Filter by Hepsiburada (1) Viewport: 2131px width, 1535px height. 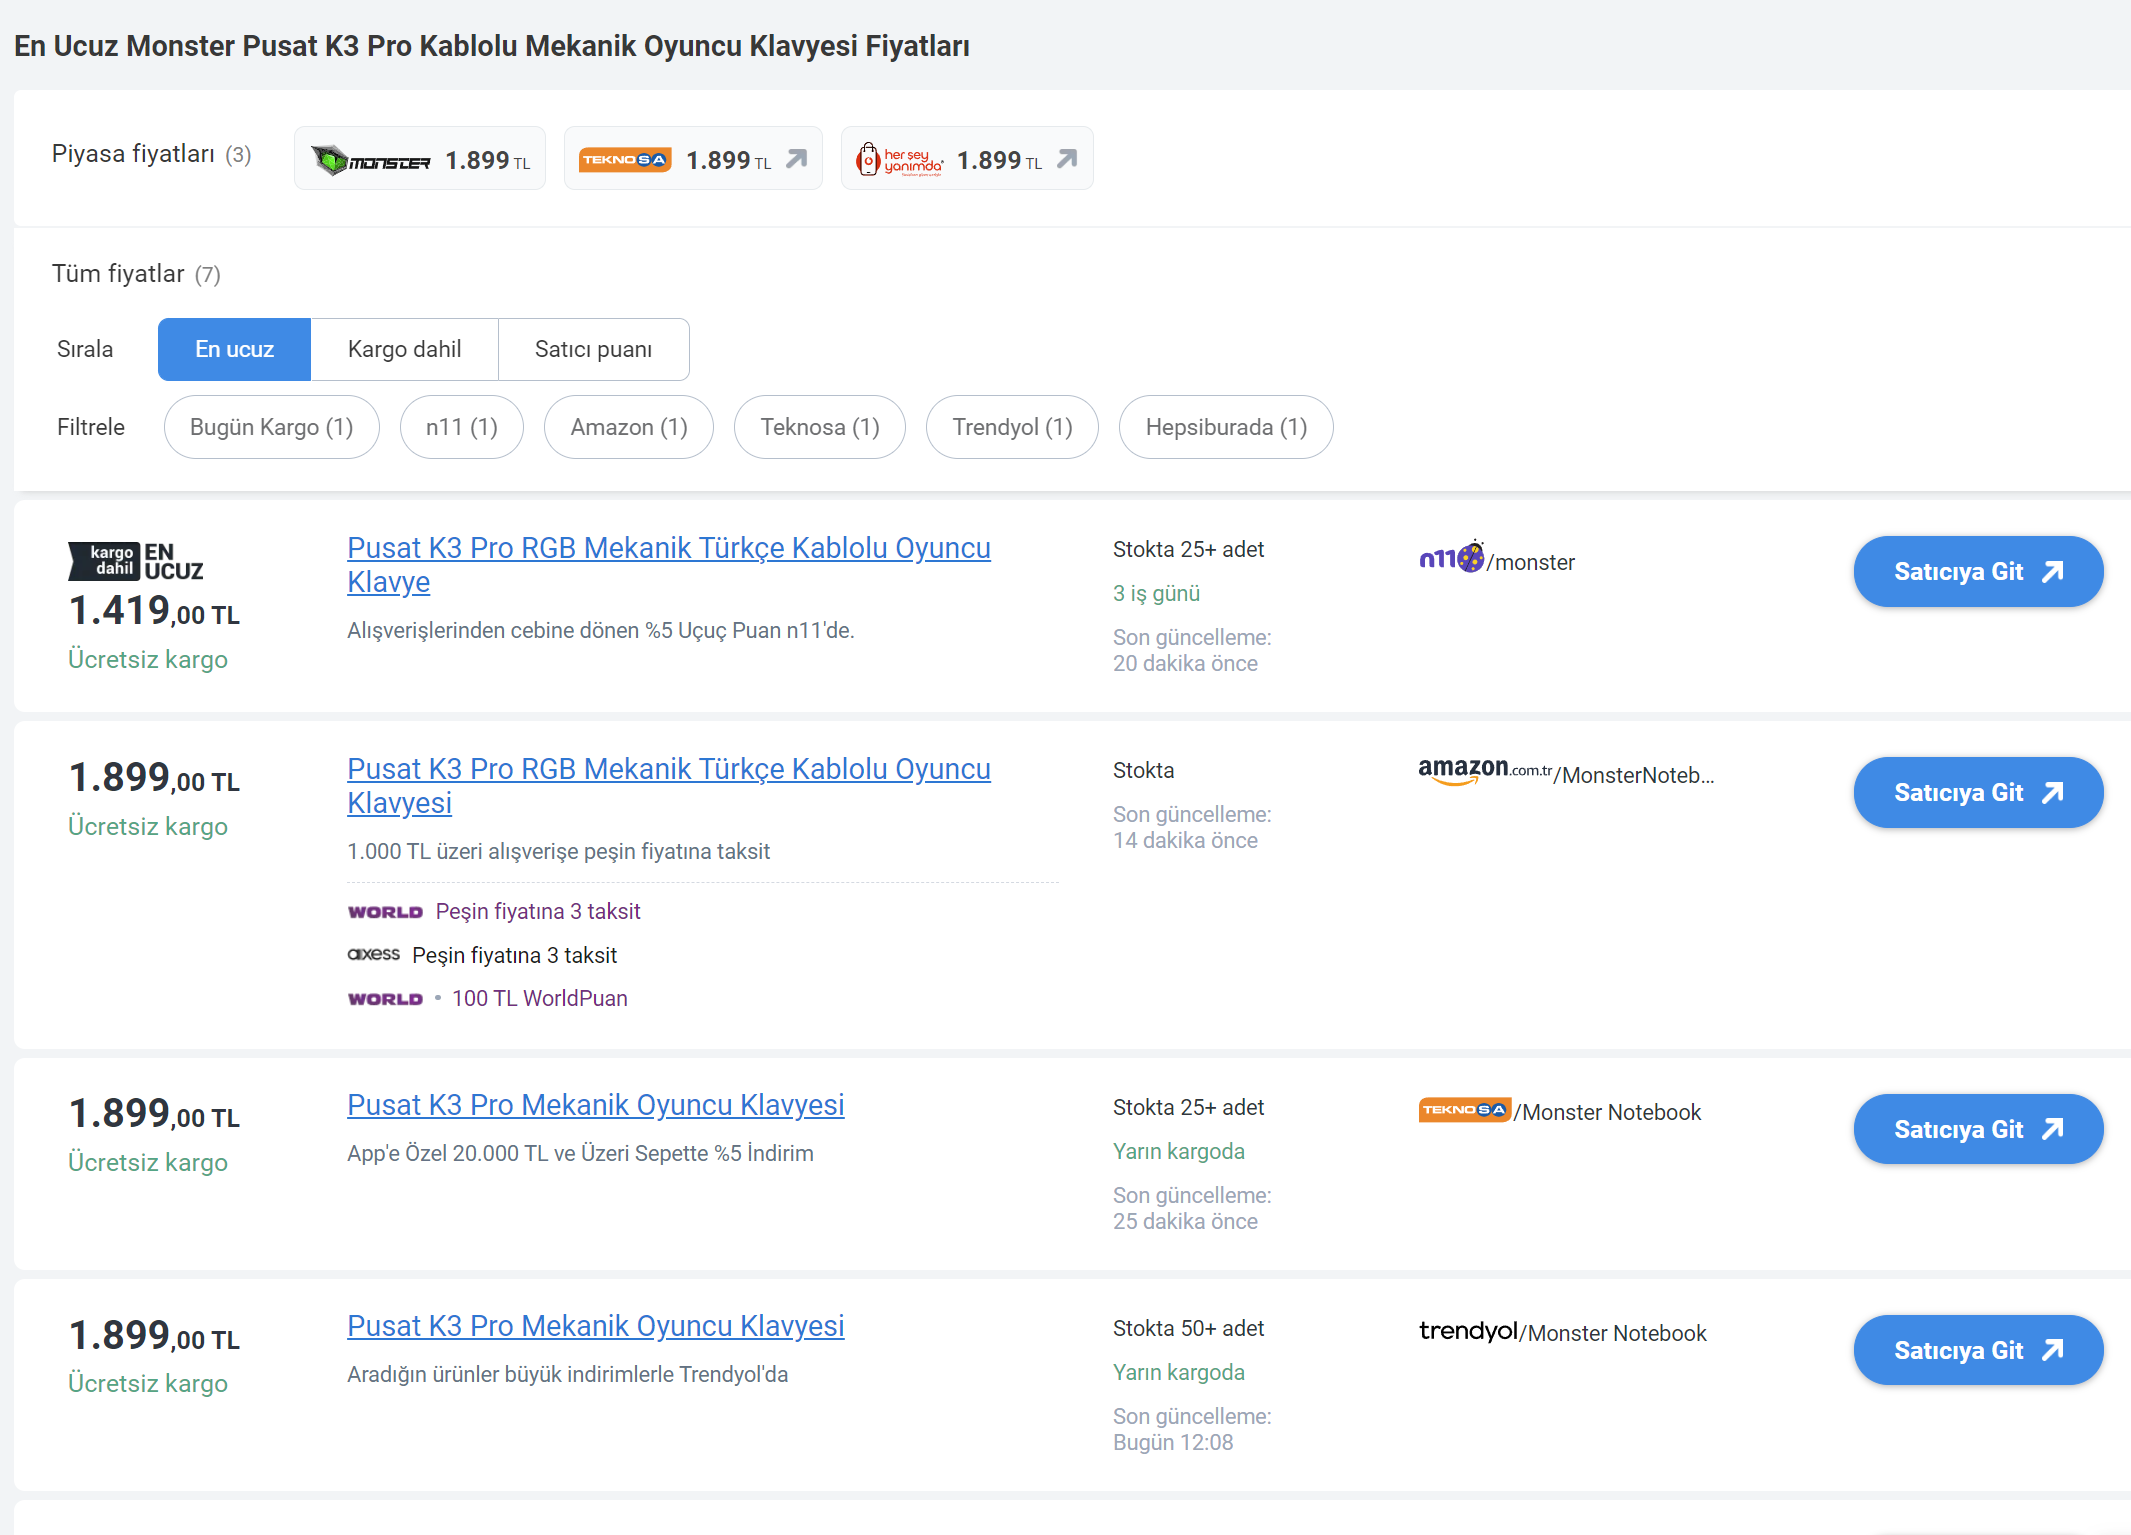click(1226, 427)
